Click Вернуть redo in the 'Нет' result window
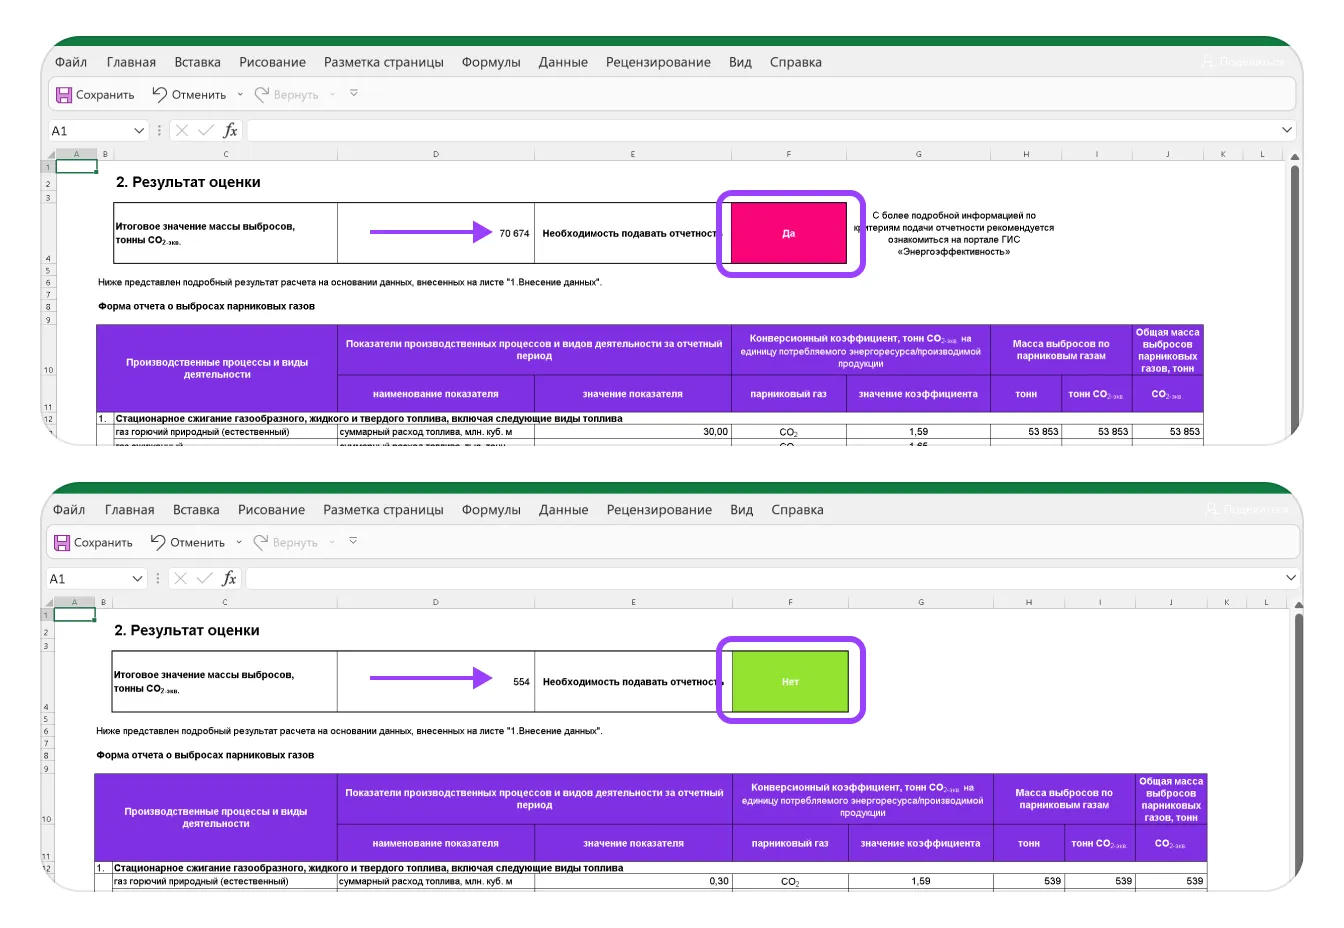The image size is (1344, 928). (285, 543)
